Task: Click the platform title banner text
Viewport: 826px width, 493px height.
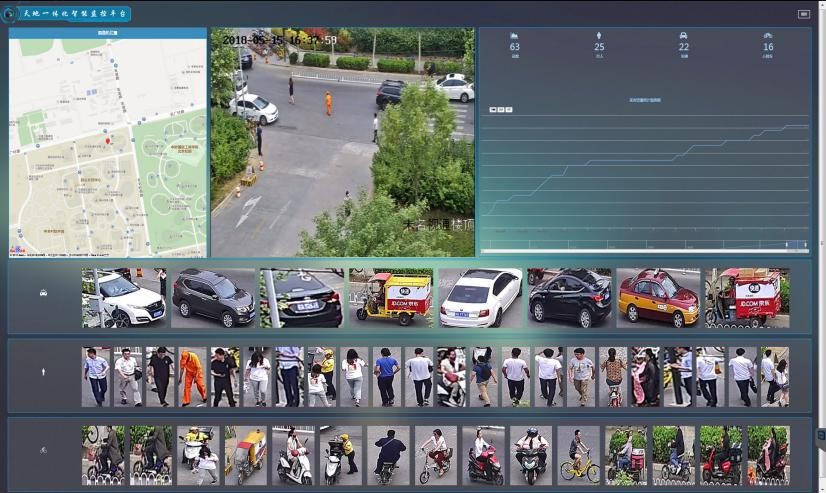Action: (x=75, y=14)
